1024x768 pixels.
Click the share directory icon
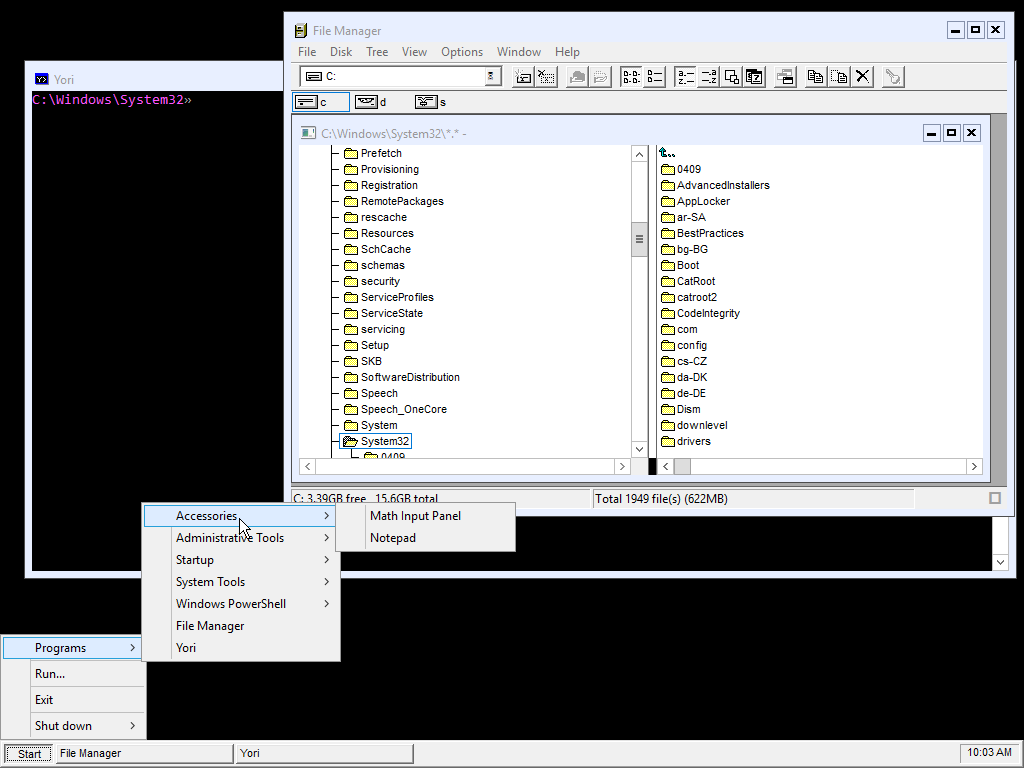[x=577, y=76]
